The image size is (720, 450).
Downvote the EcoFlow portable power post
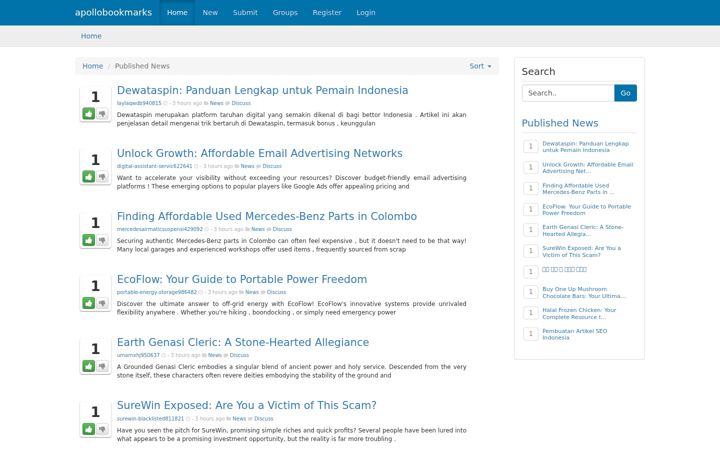102,303
